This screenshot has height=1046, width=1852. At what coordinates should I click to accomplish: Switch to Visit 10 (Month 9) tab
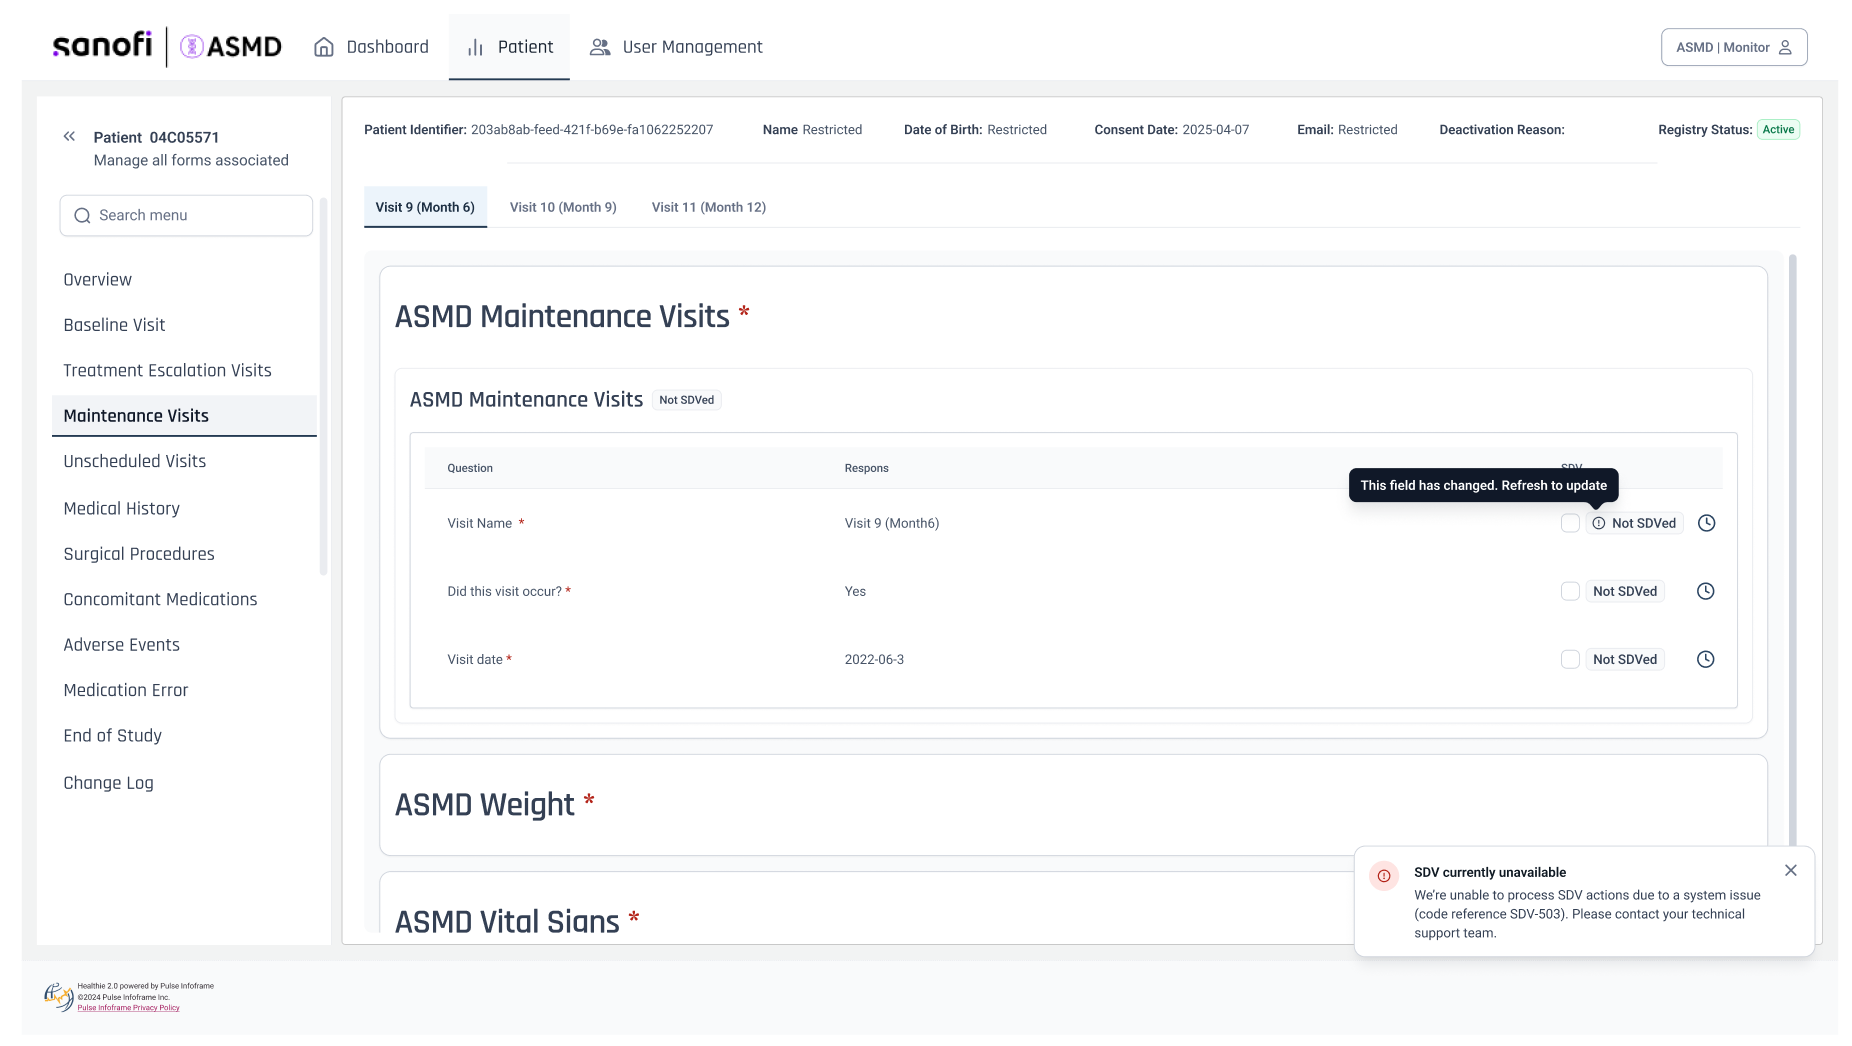[x=563, y=207]
